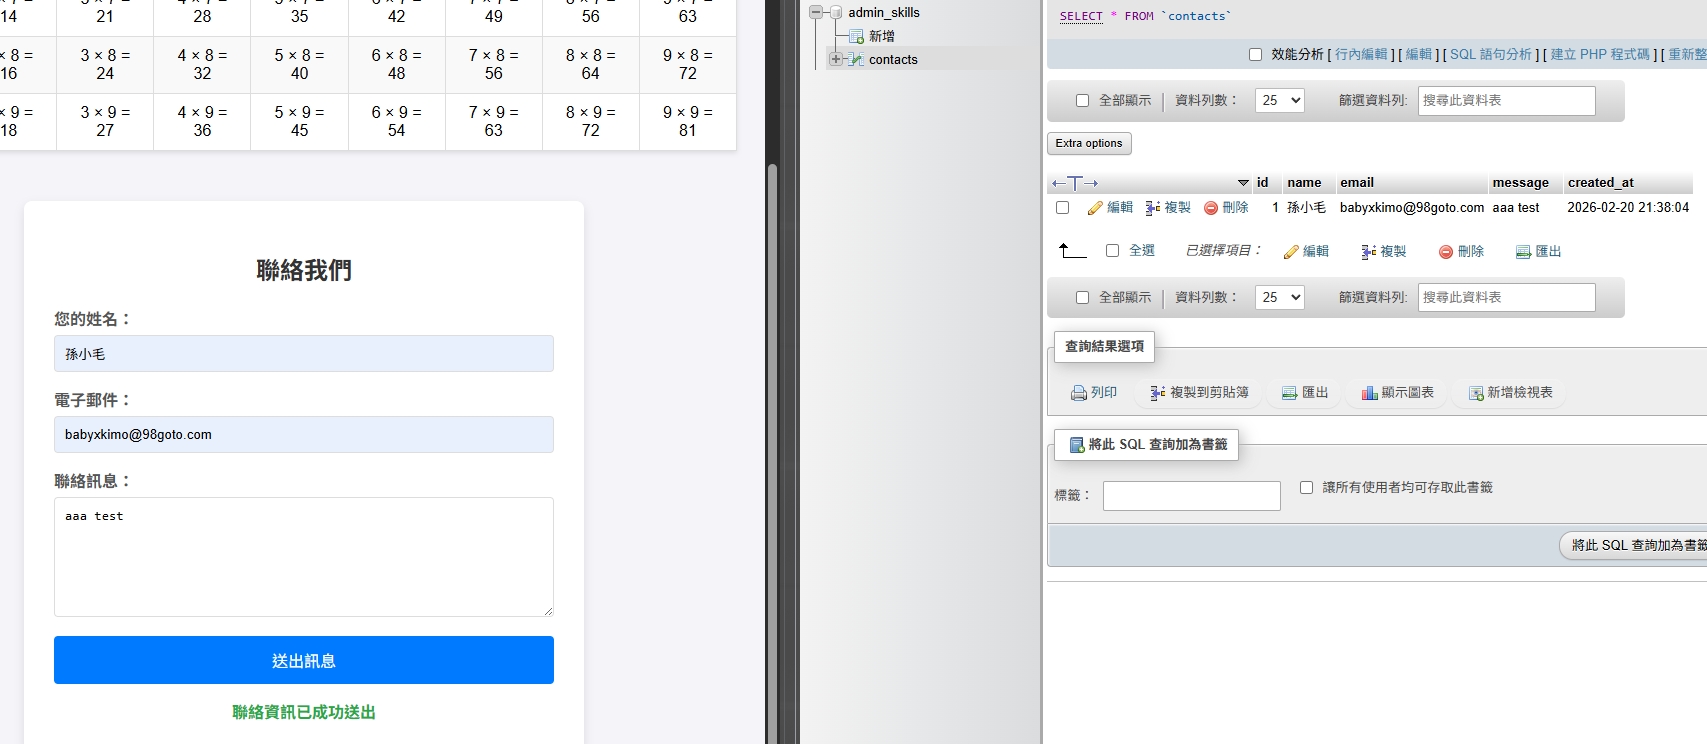Click the Extra options button

(x=1089, y=143)
